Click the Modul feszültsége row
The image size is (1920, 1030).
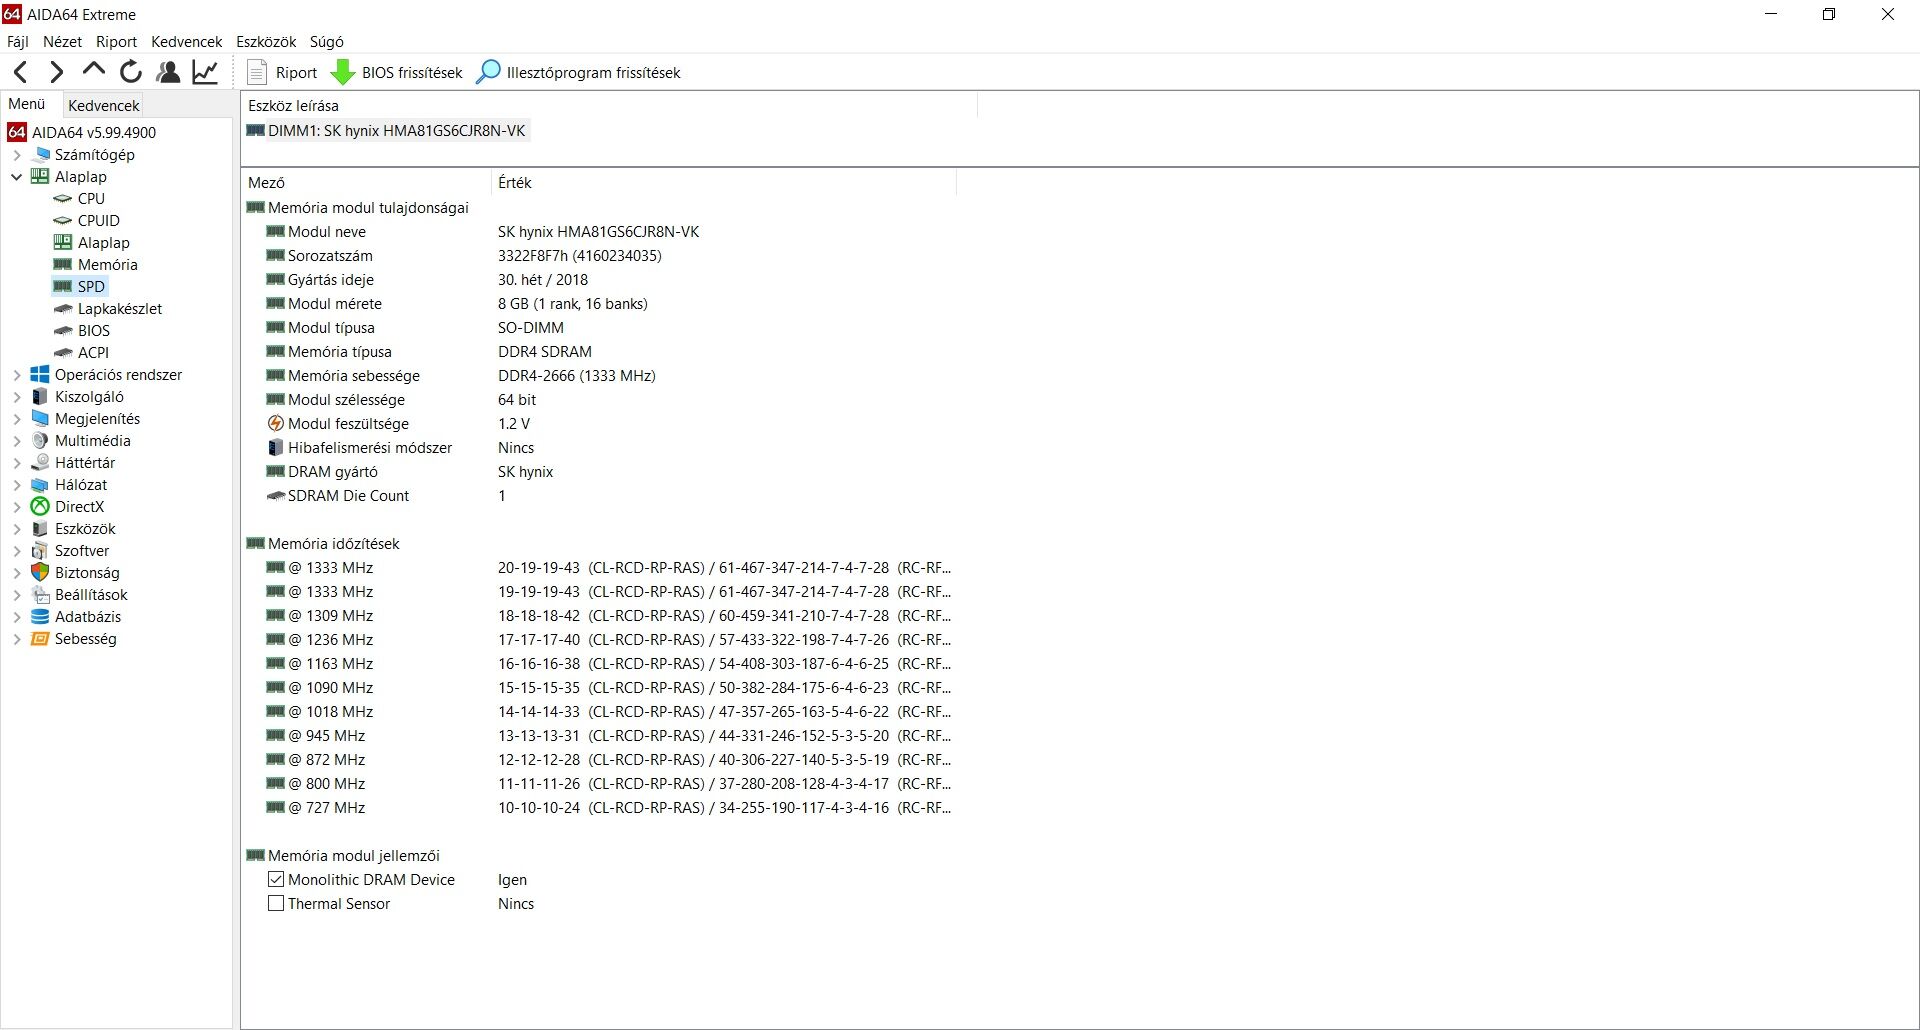pos(598,424)
